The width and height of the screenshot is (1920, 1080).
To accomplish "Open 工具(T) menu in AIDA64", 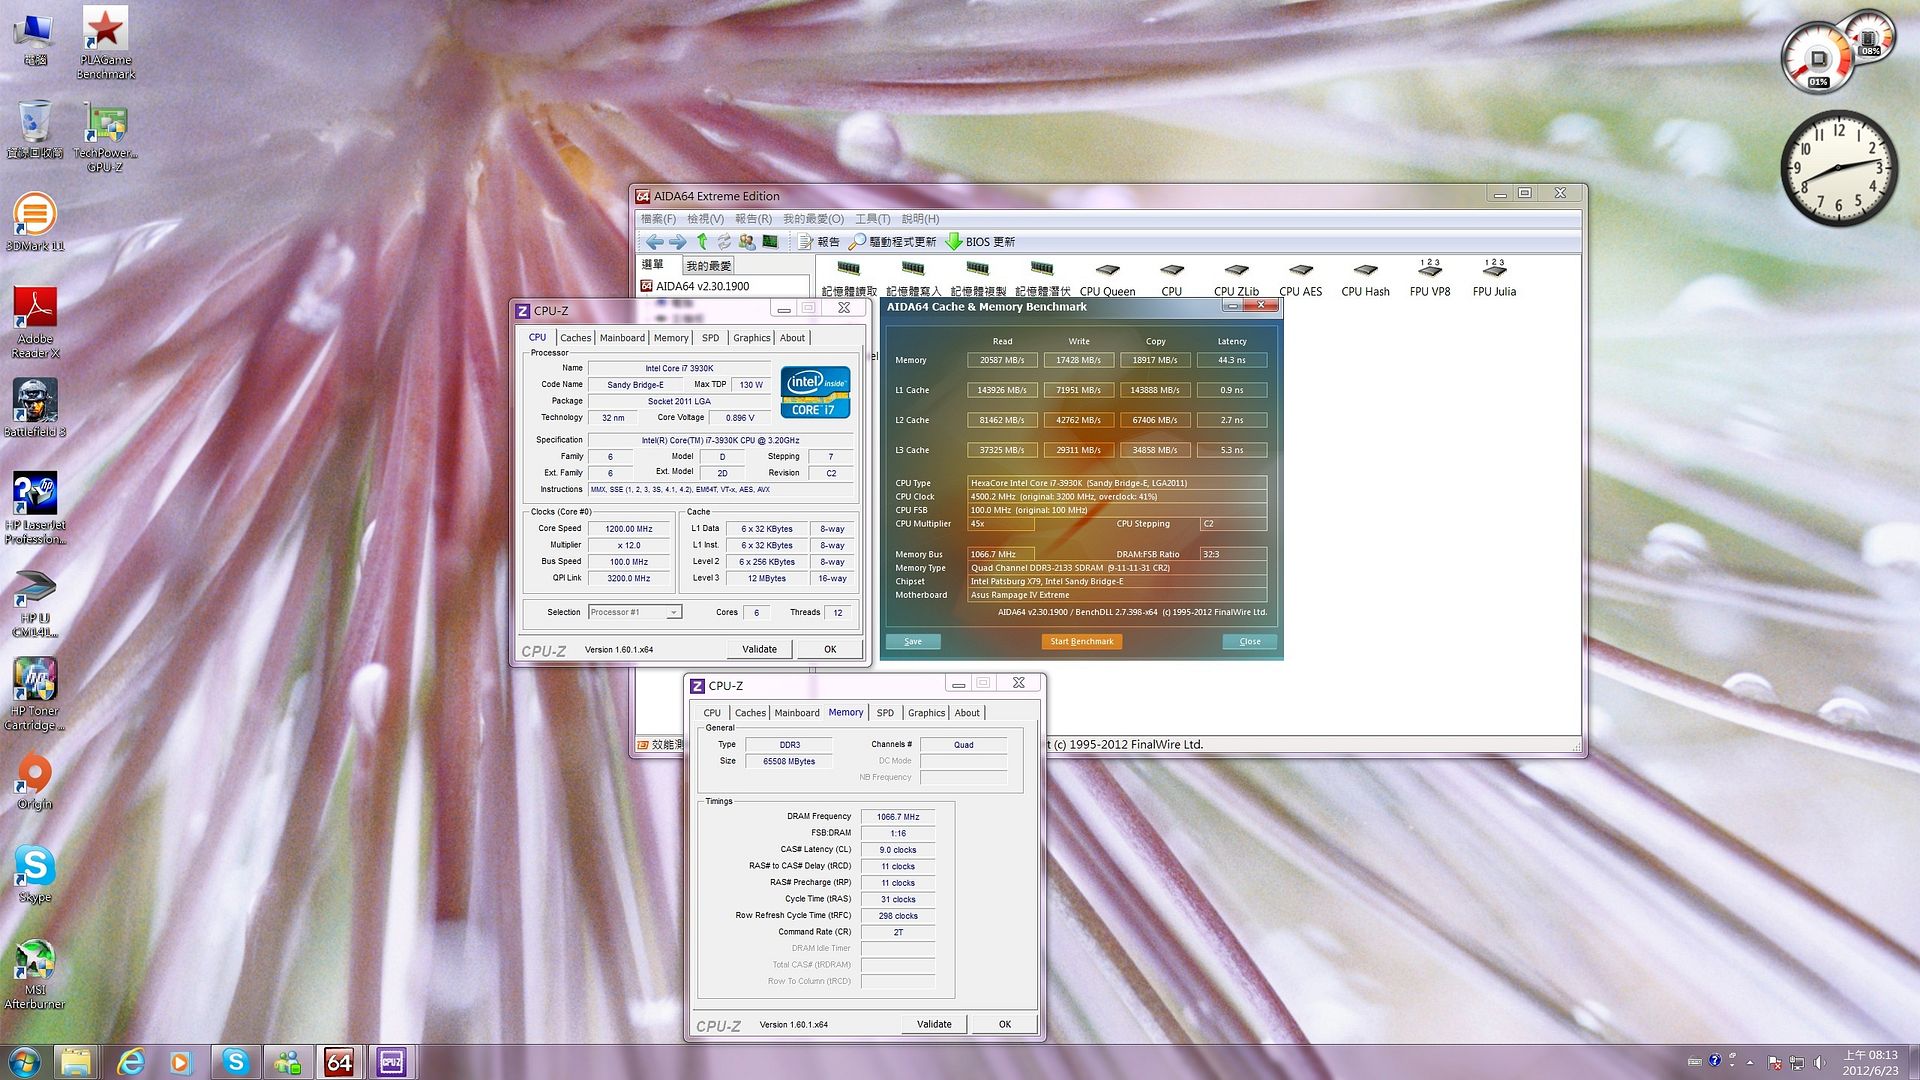I will (872, 219).
